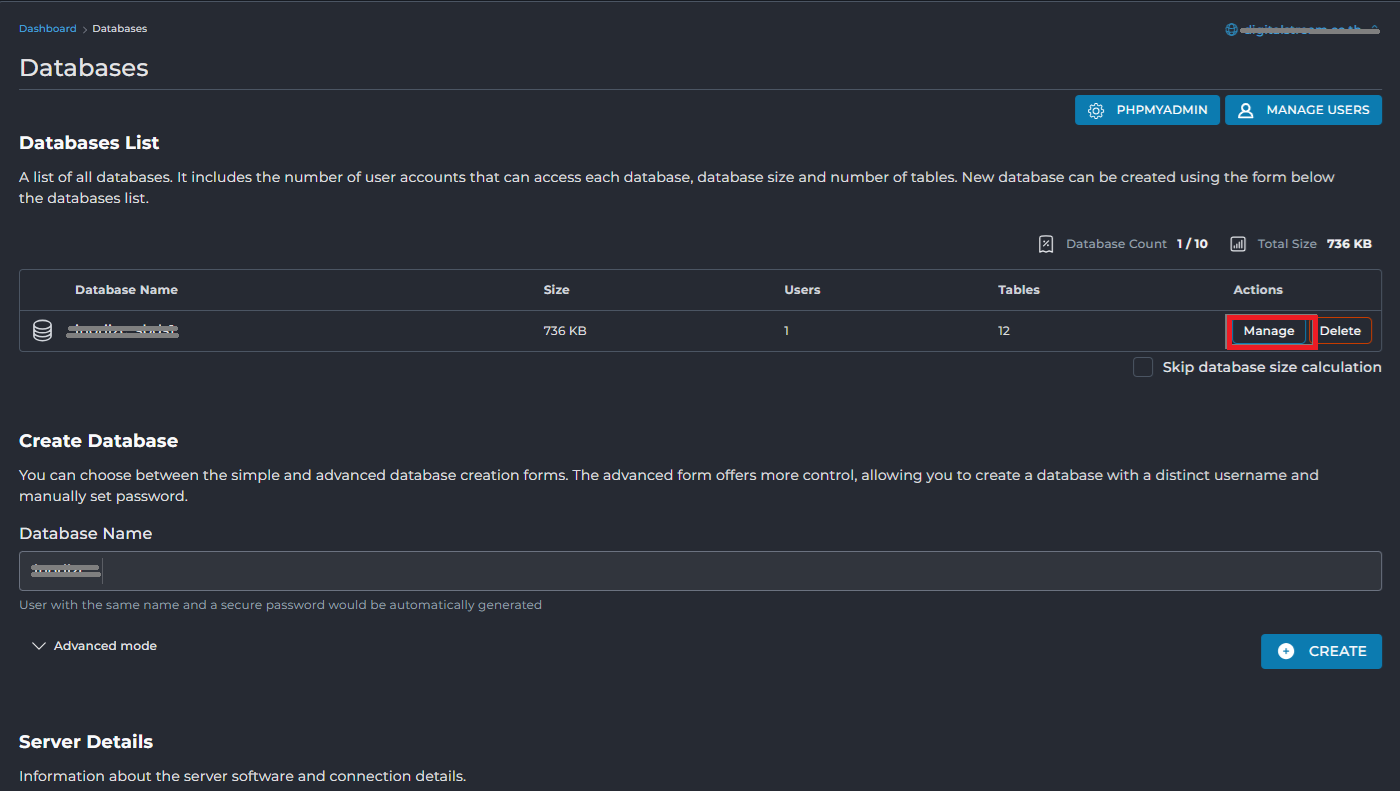Focus the Database Name input field
Screen dimensions: 1400x791
700,571
